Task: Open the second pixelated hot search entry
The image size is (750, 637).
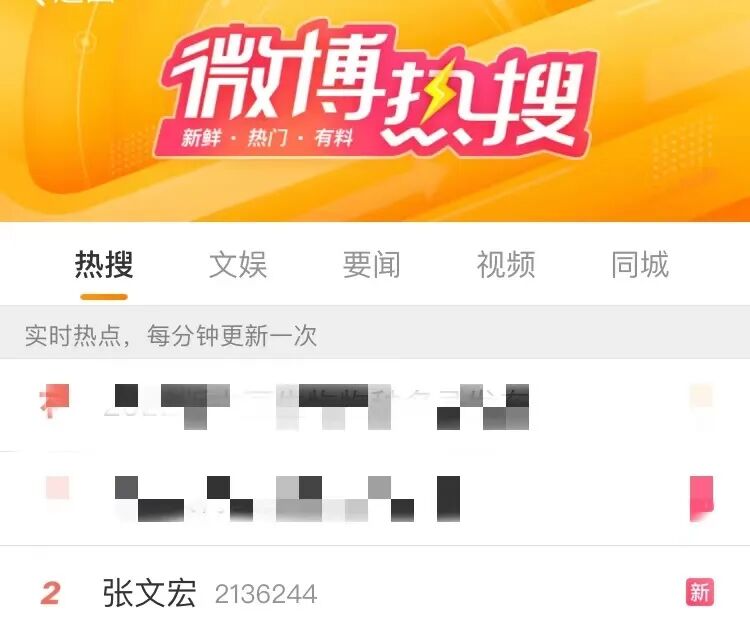Action: 375,498
